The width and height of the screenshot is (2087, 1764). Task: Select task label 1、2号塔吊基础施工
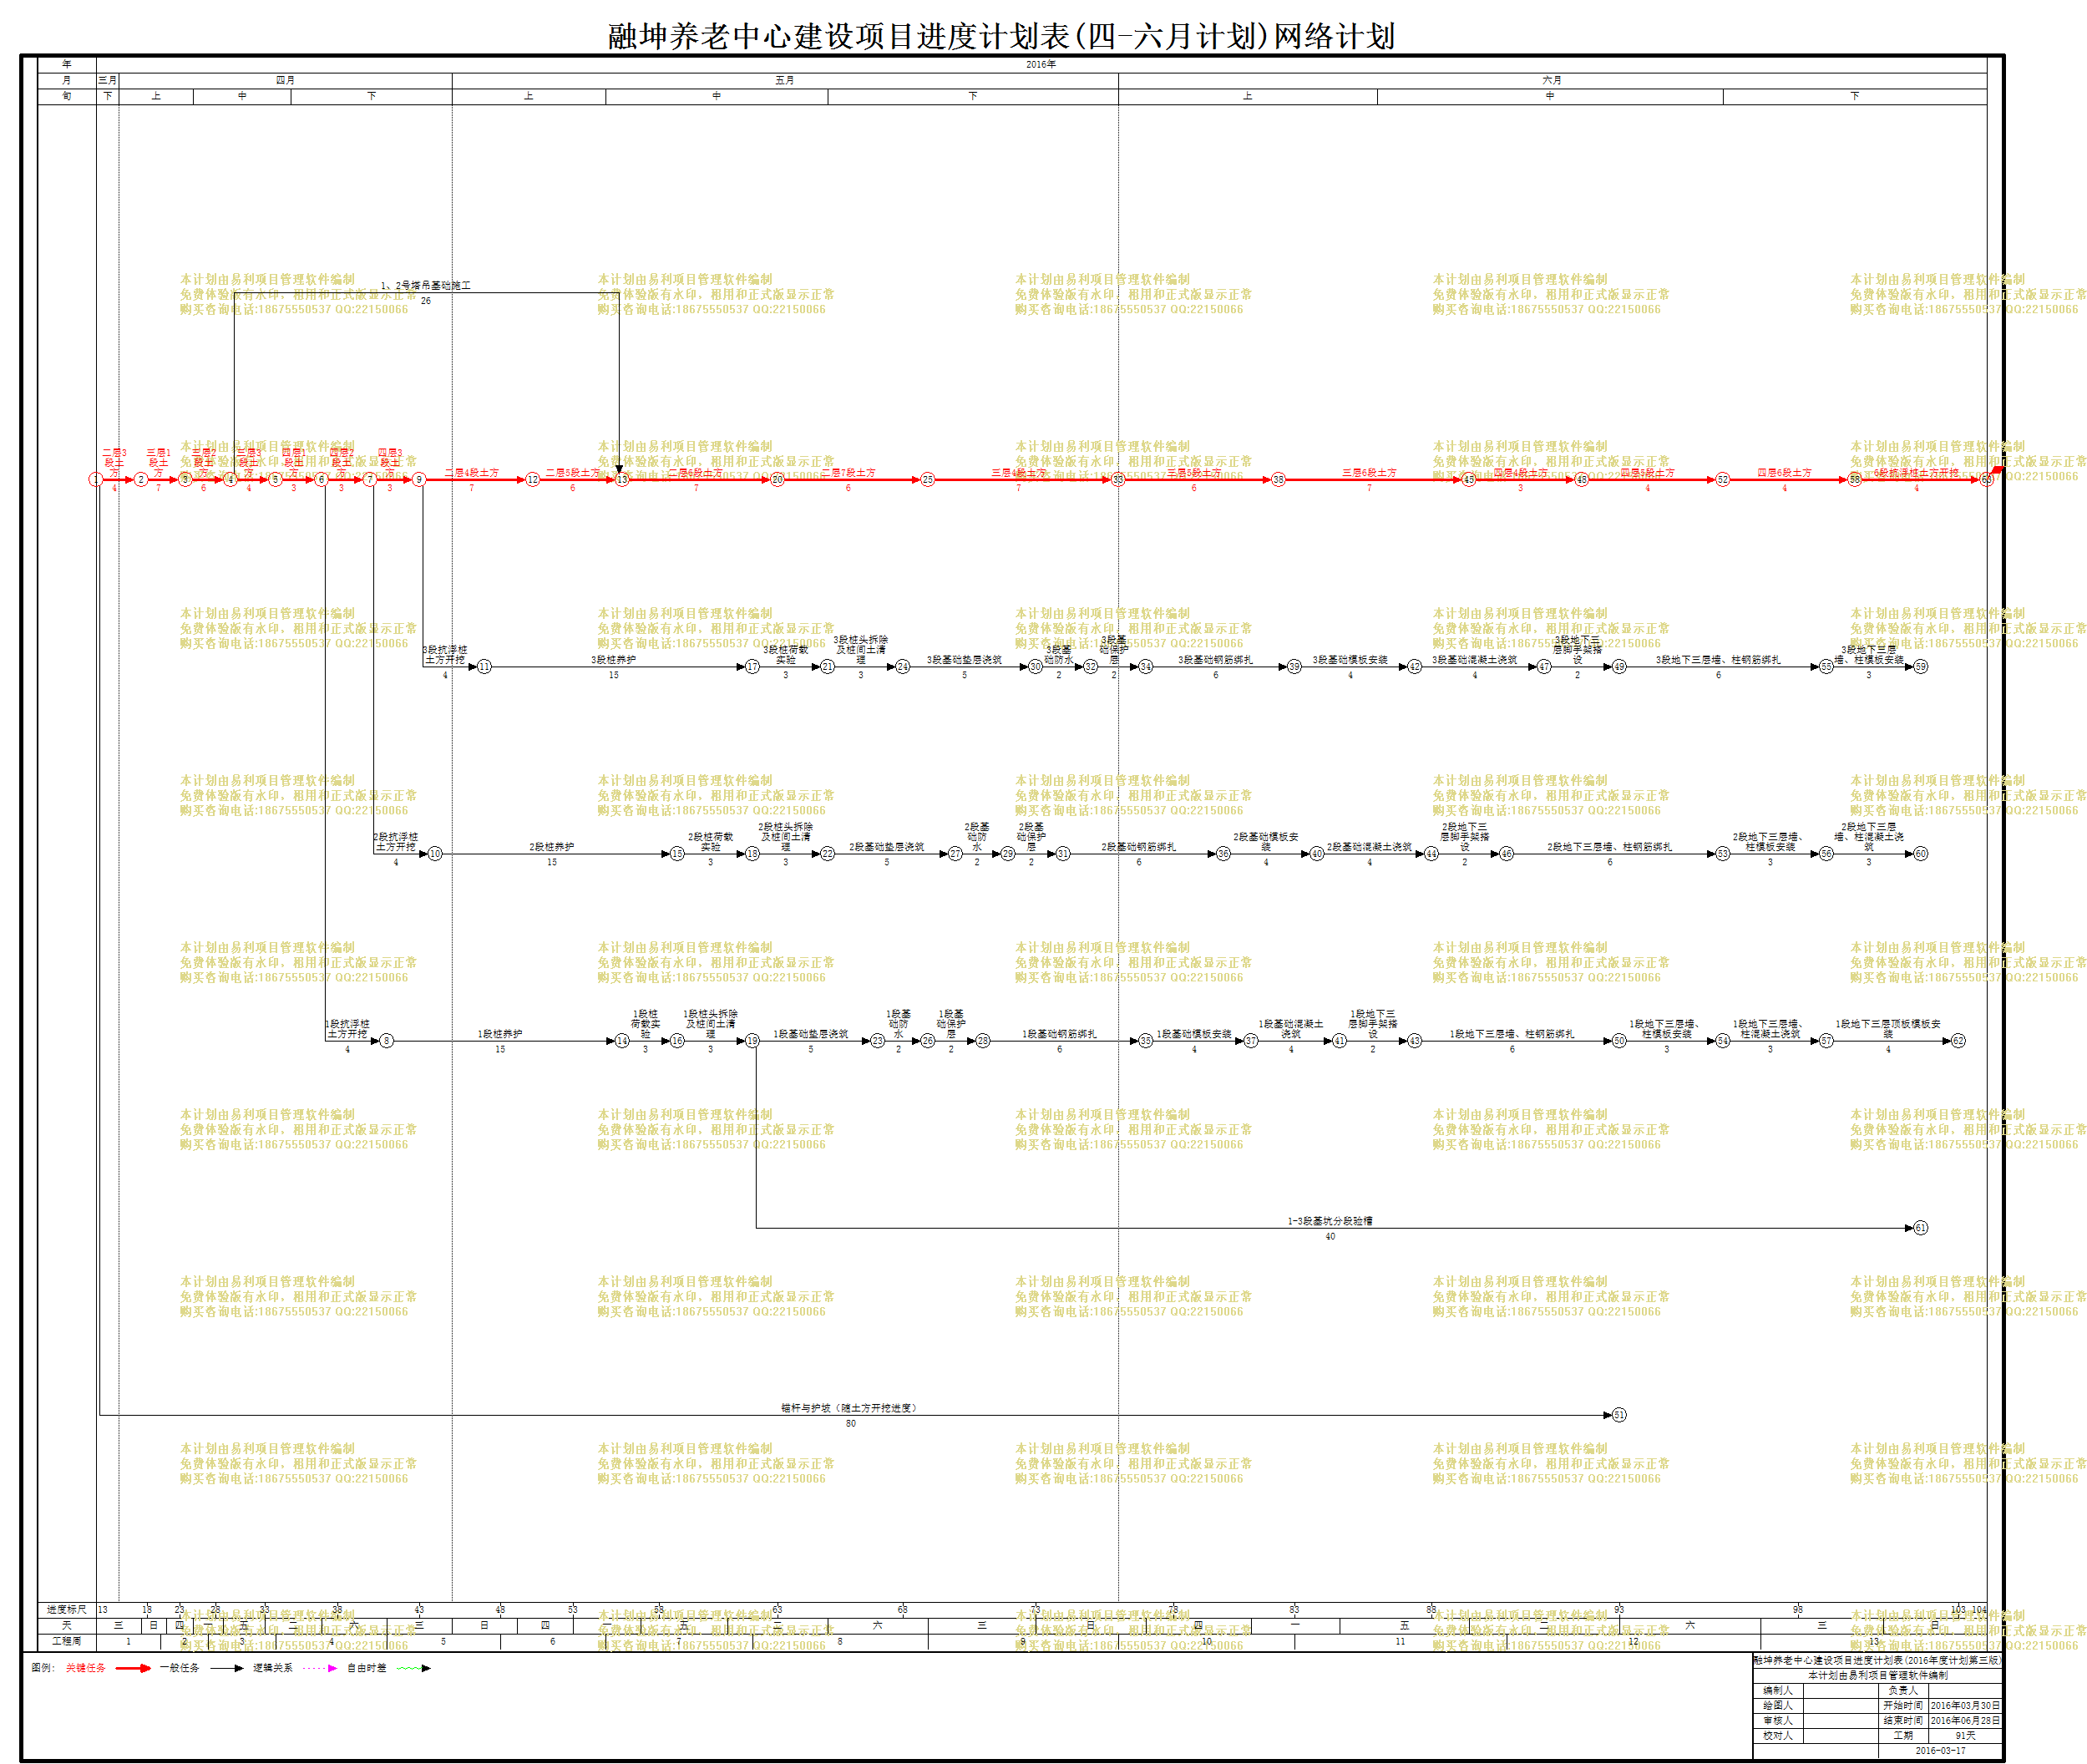point(425,286)
